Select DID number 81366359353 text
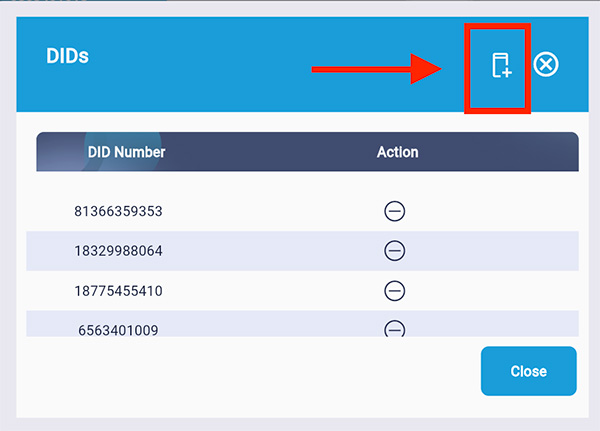Screen dimensions: 600x431 pos(118,212)
